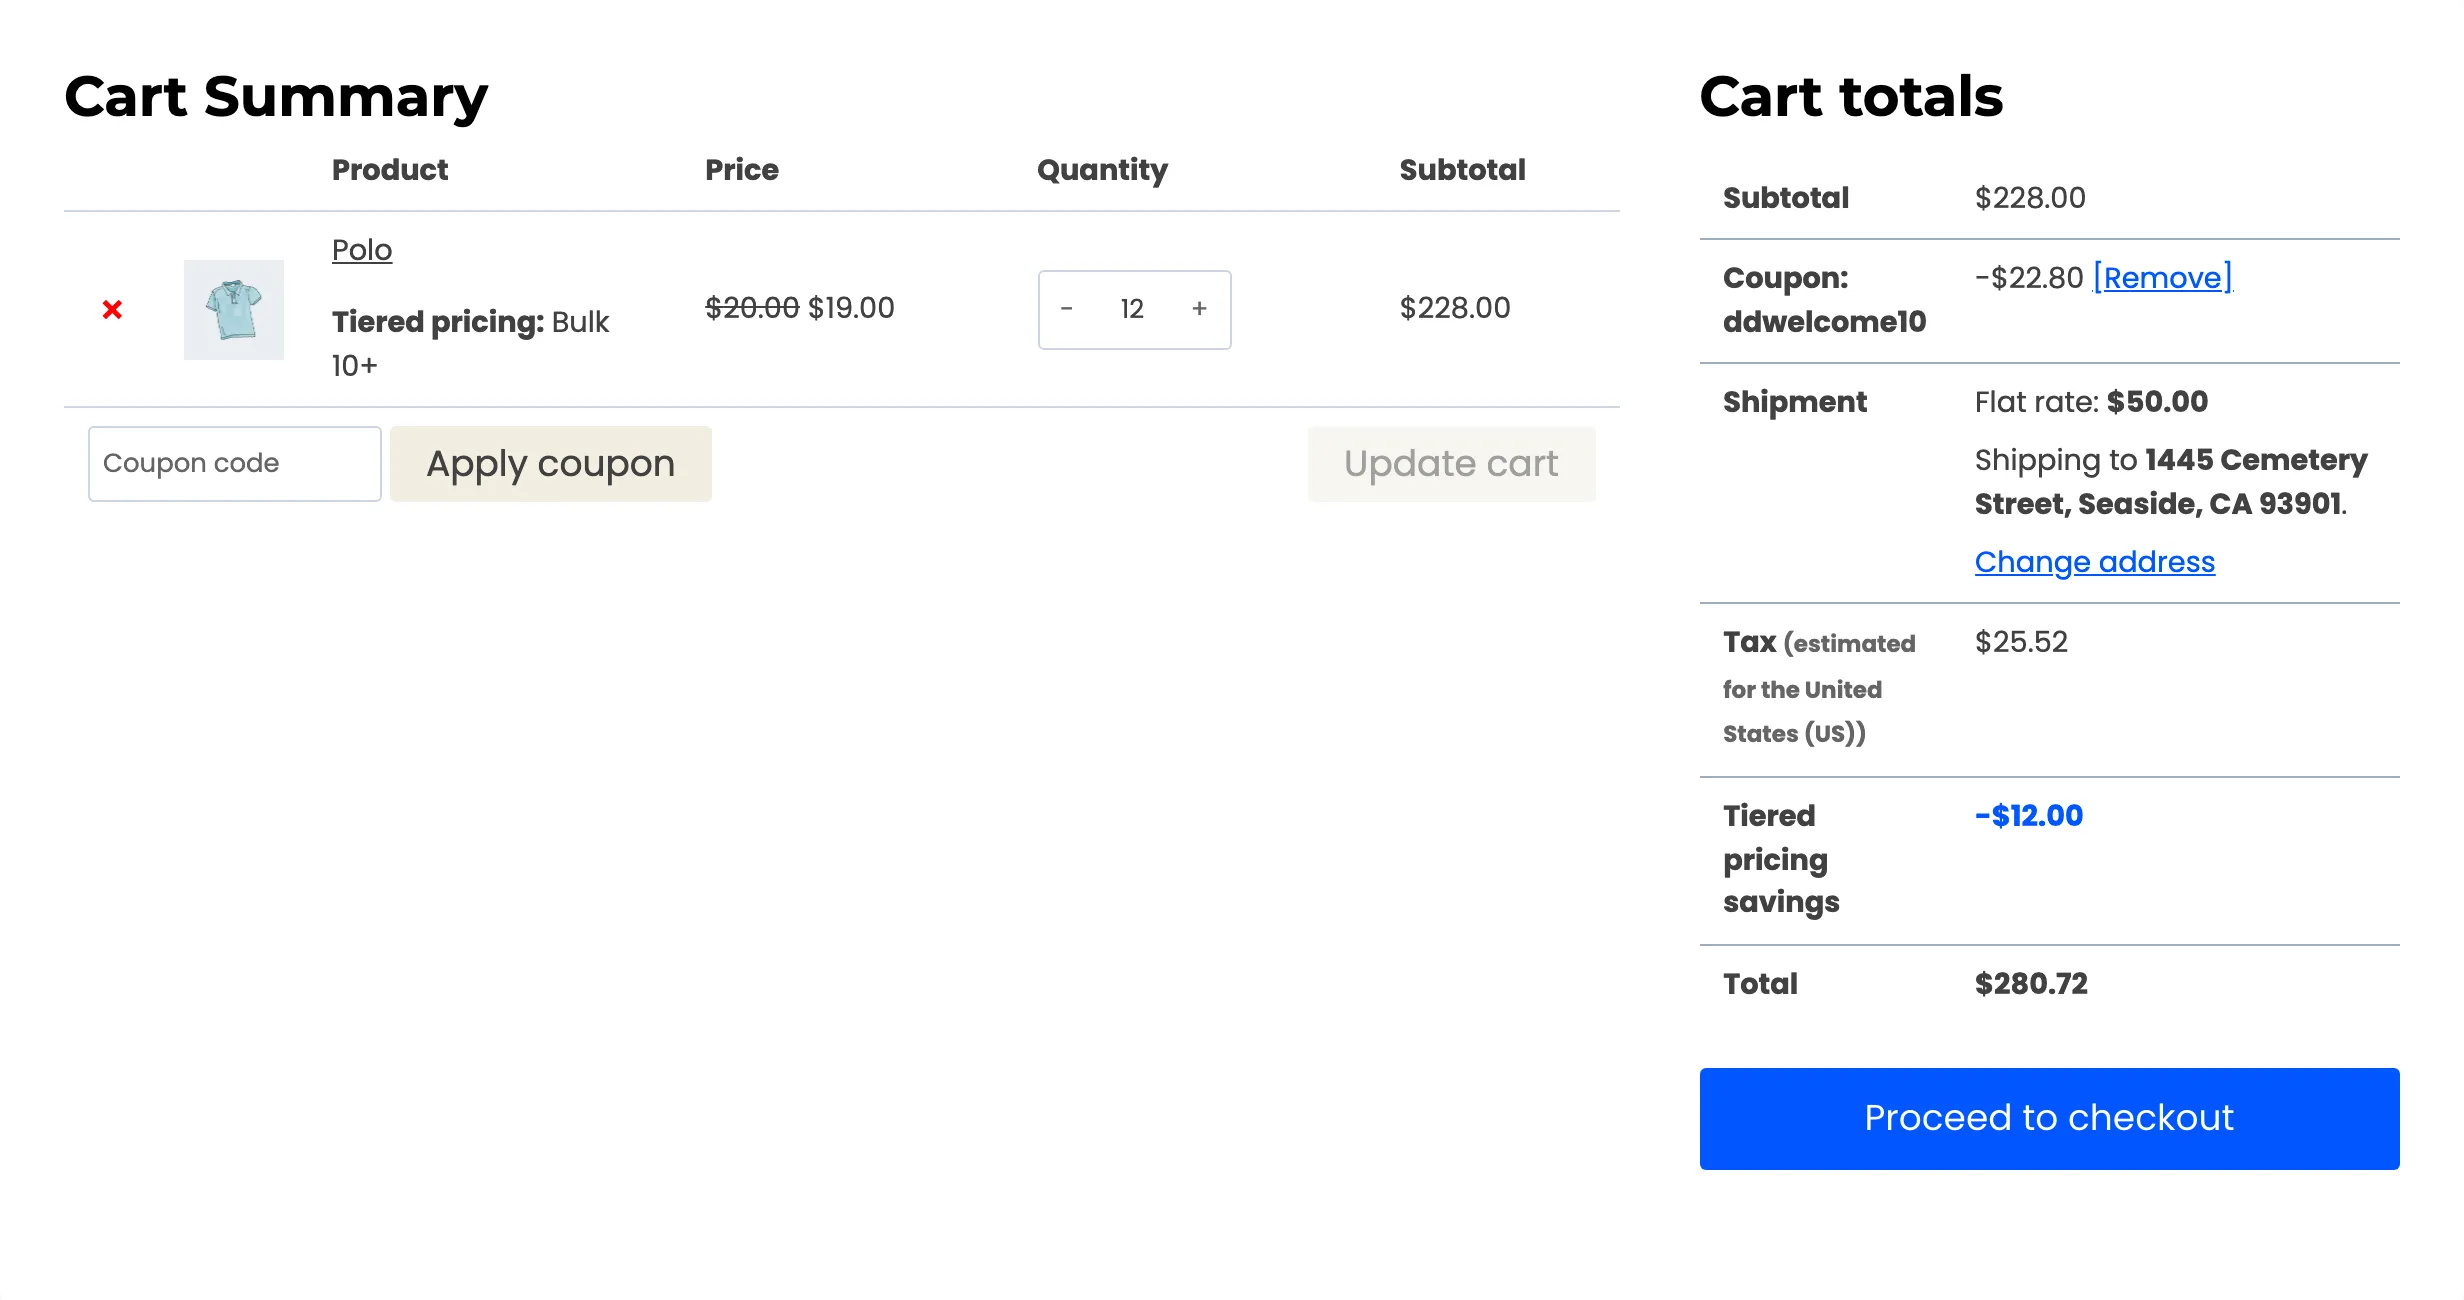Screen dimensions: 2464x1300
Task: Click the Cart Summary heading
Action: 276,97
